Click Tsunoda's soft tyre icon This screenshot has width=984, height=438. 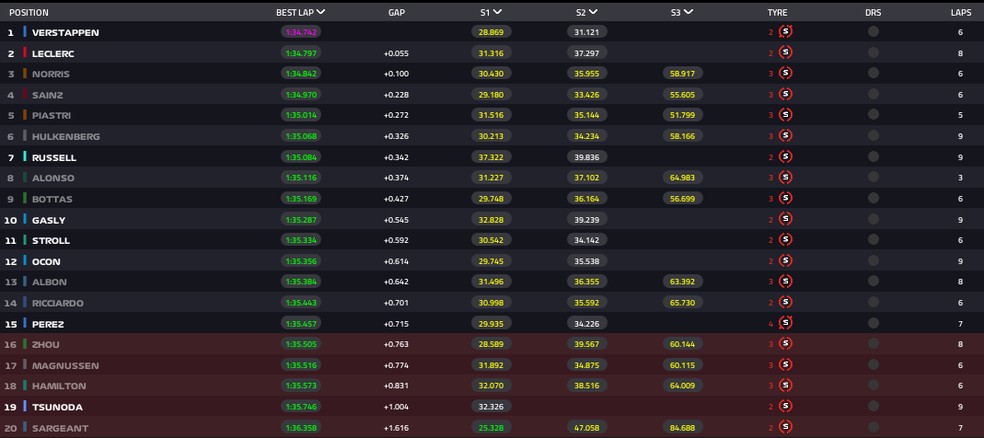tap(785, 406)
